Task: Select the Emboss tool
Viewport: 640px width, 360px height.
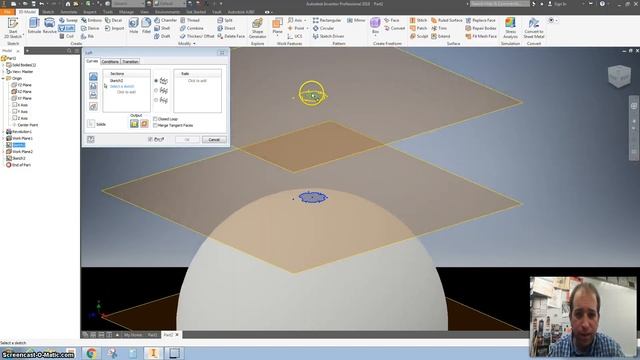Action: (91, 20)
